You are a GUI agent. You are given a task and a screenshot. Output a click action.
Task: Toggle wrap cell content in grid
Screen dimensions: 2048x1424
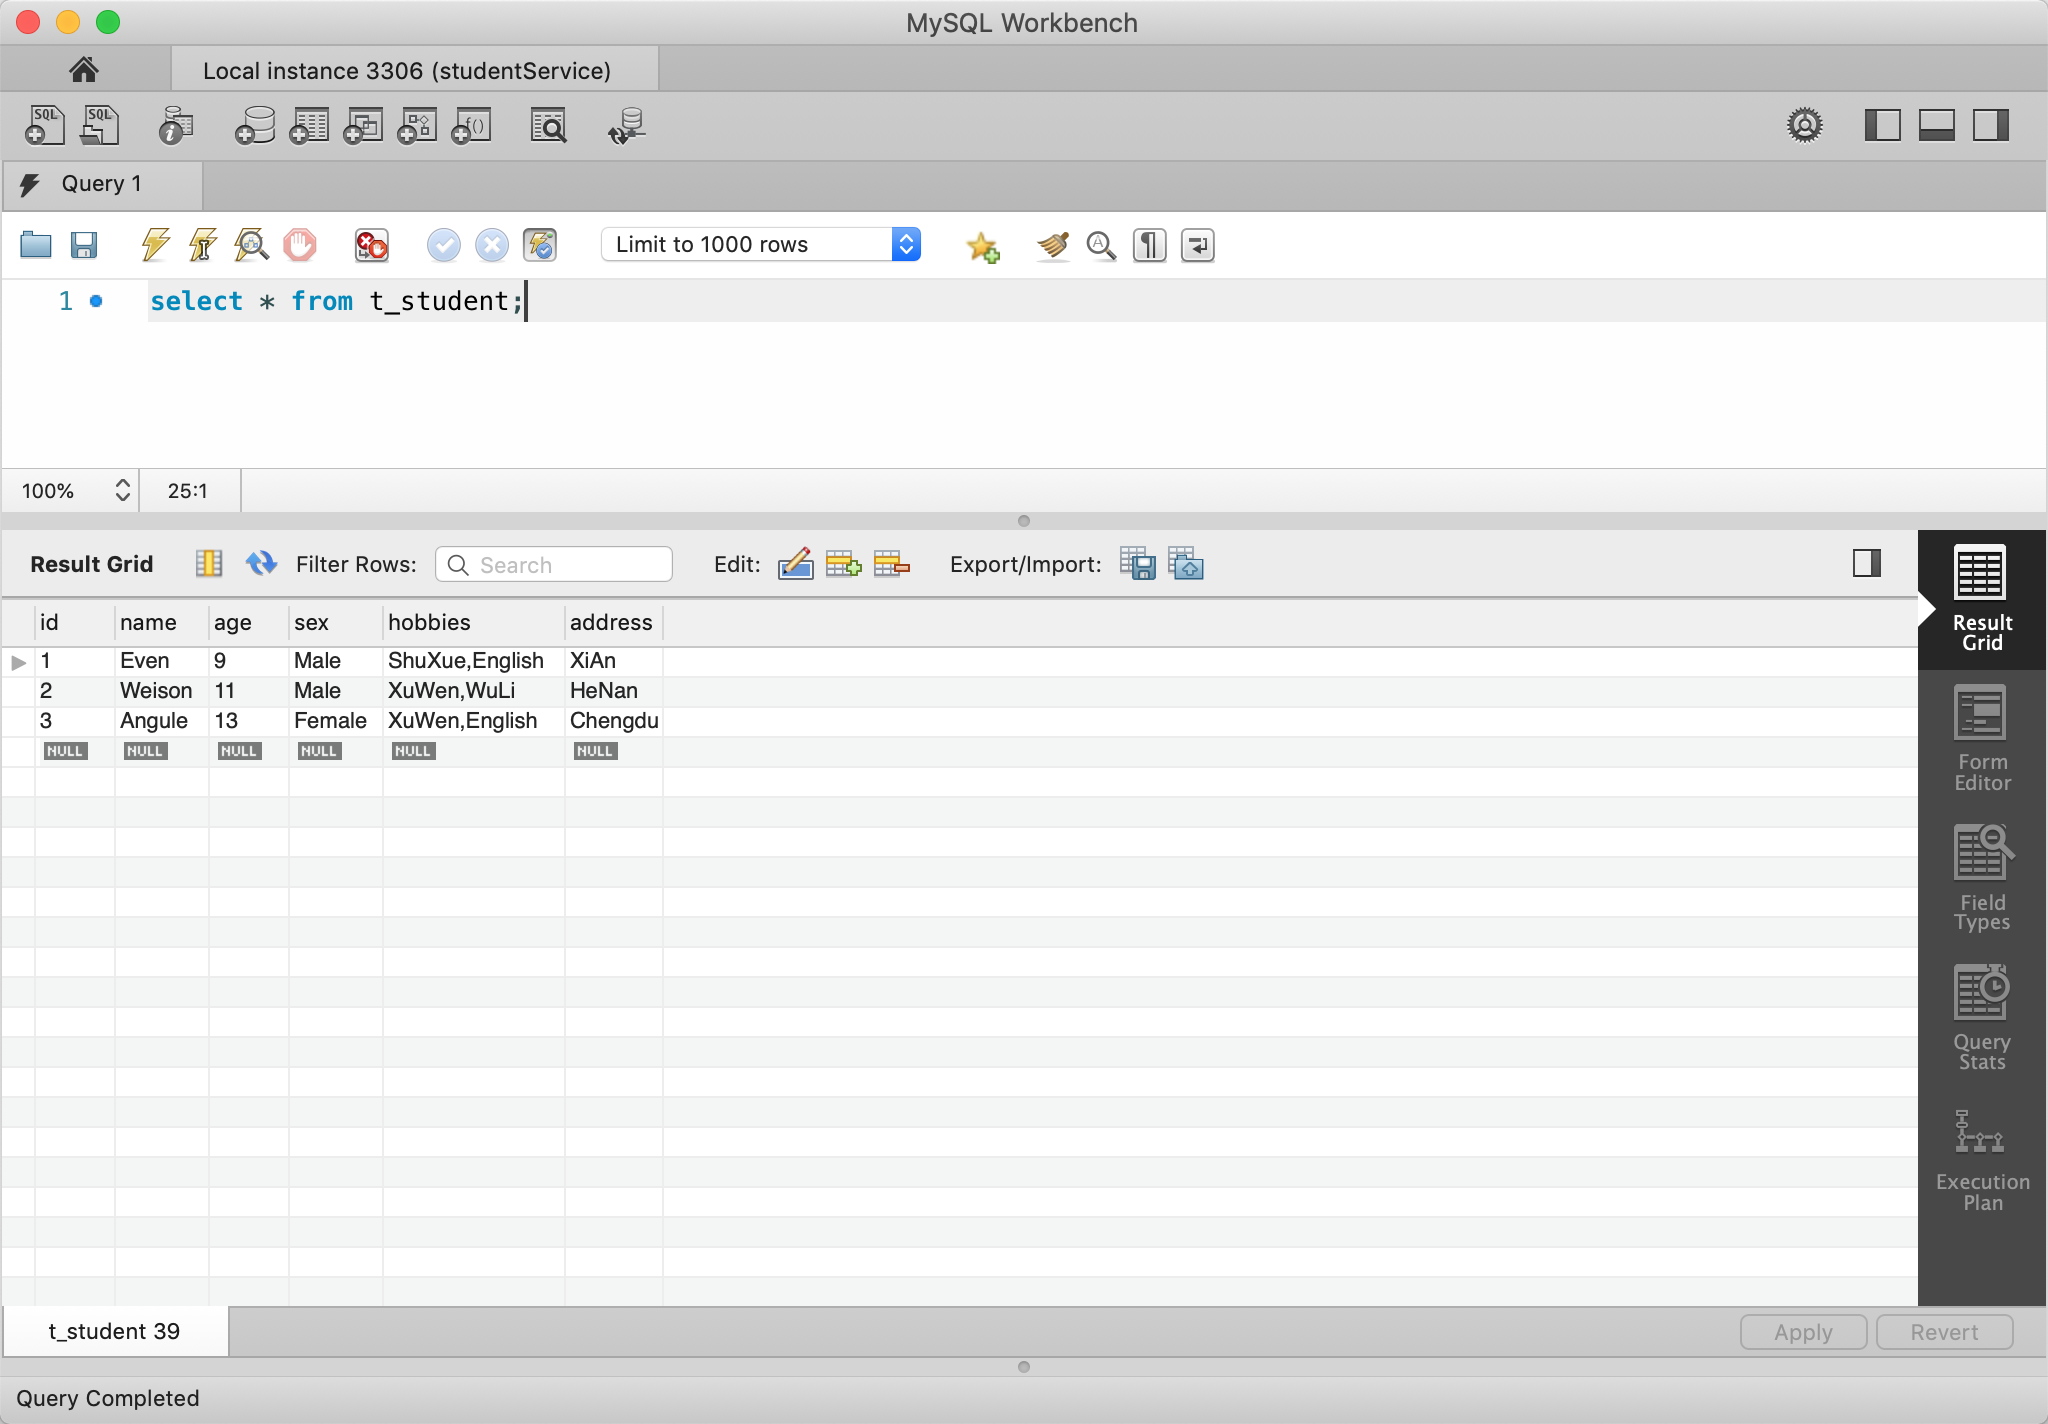tap(208, 564)
